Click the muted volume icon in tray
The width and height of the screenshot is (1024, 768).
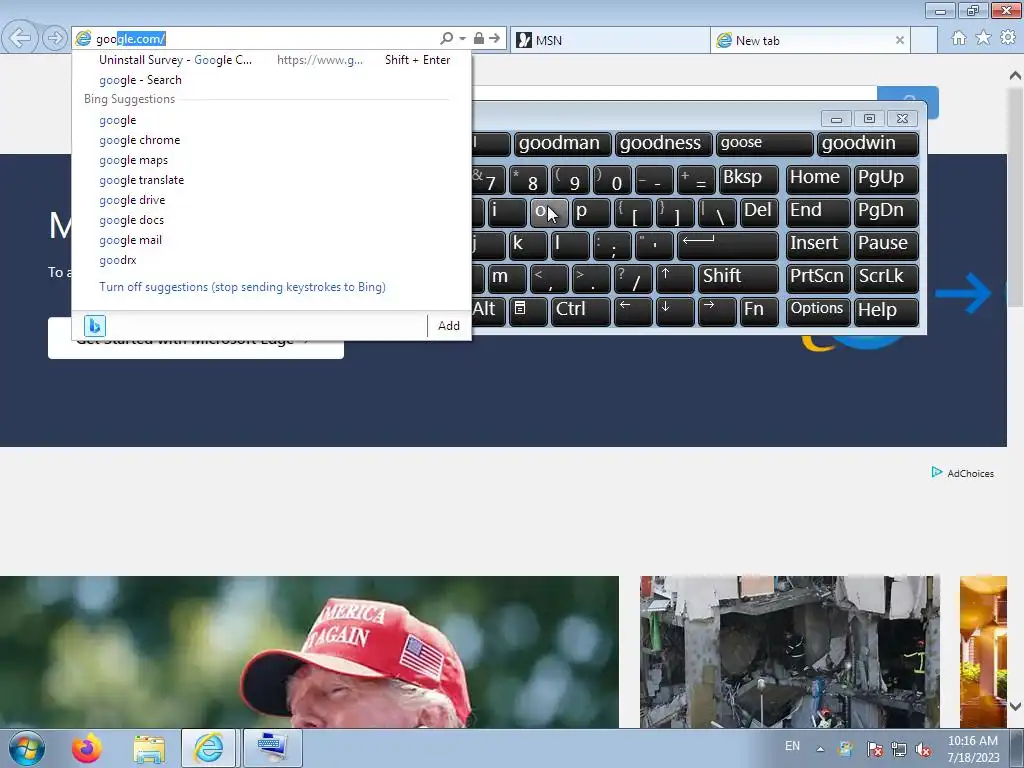pyautogui.click(x=923, y=748)
